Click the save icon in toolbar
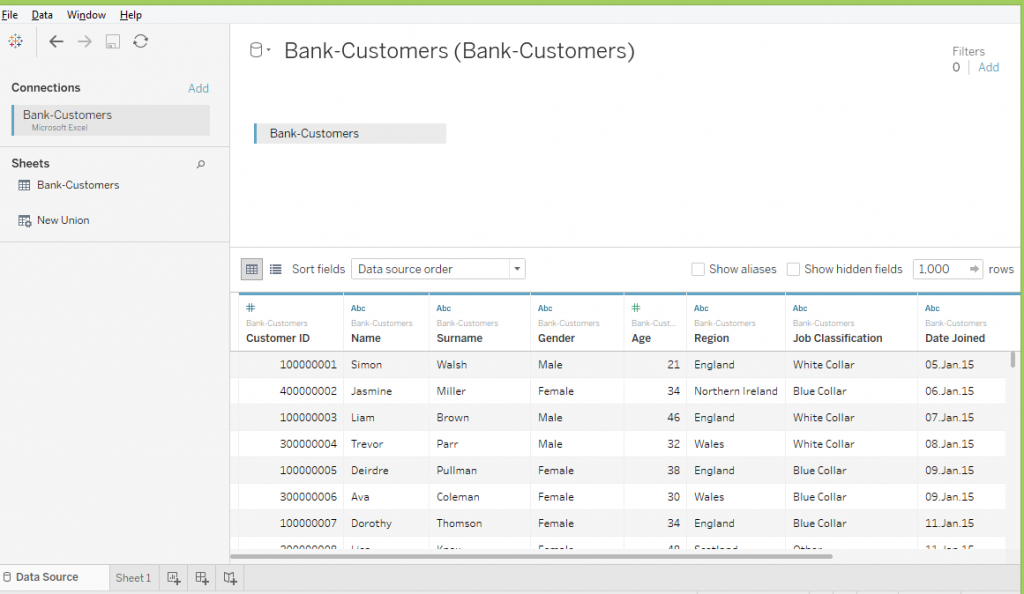The image size is (1024, 594). click(113, 41)
